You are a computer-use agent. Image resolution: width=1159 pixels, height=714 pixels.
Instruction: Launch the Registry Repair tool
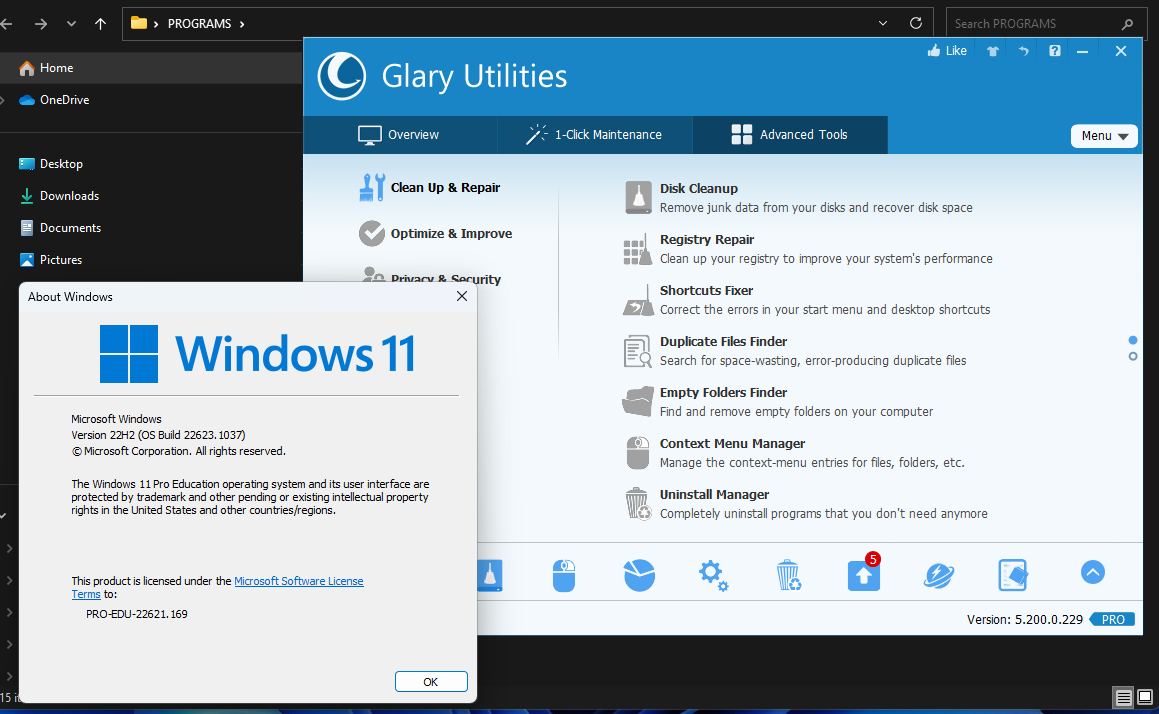808,248
